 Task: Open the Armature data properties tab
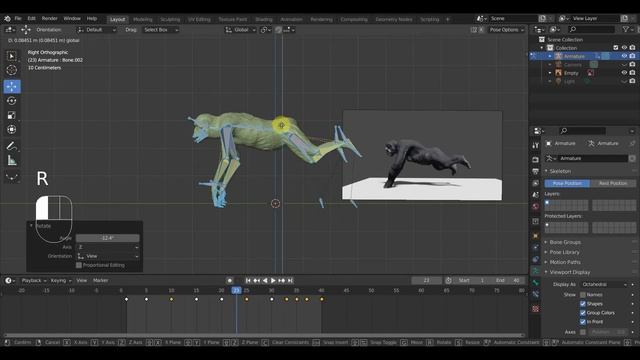[536, 271]
